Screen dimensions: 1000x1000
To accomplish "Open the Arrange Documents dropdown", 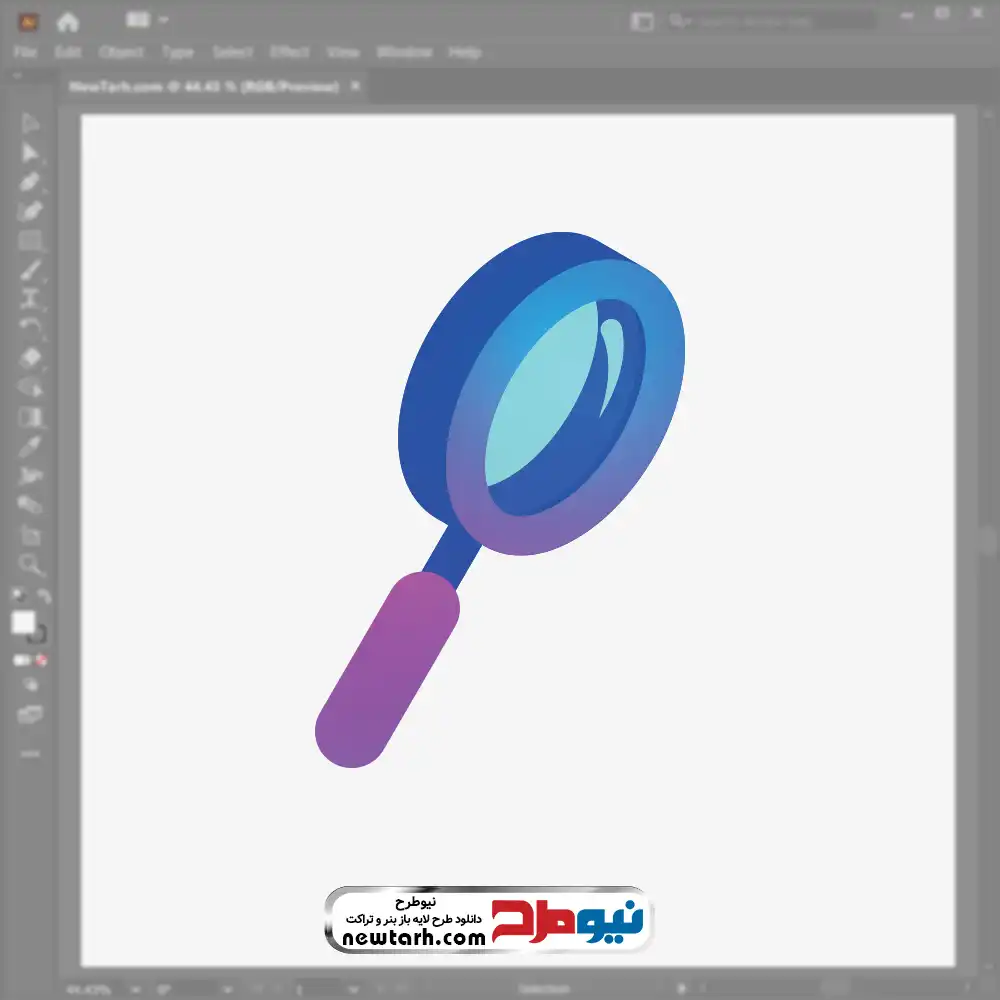I will pyautogui.click(x=148, y=20).
